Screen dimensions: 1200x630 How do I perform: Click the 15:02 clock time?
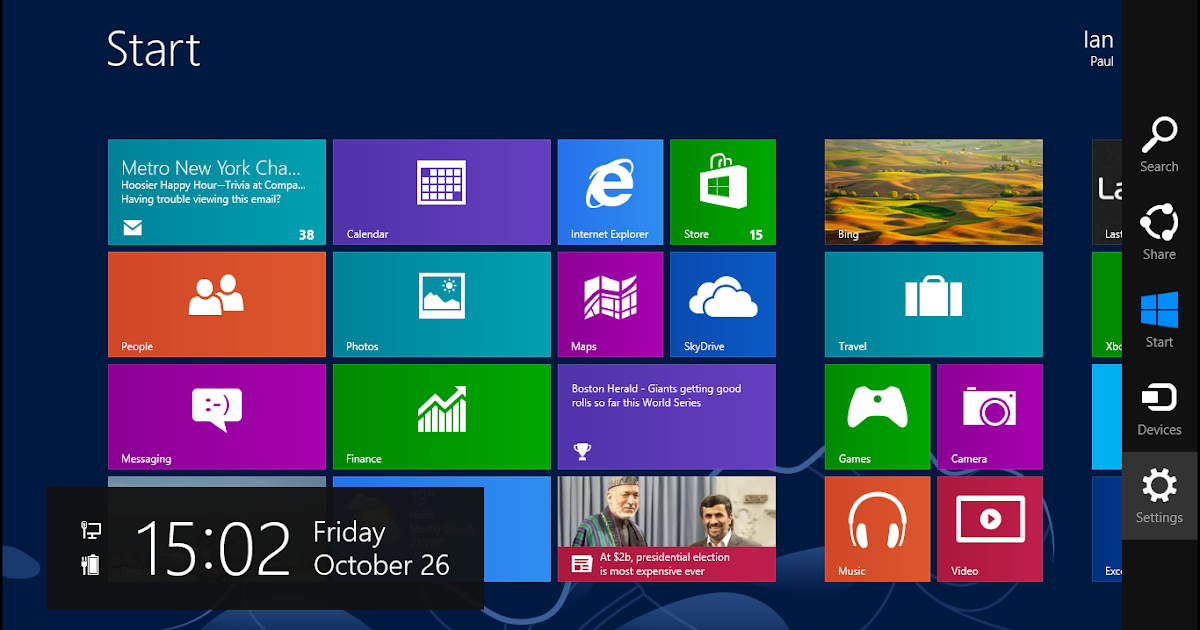click(x=212, y=549)
